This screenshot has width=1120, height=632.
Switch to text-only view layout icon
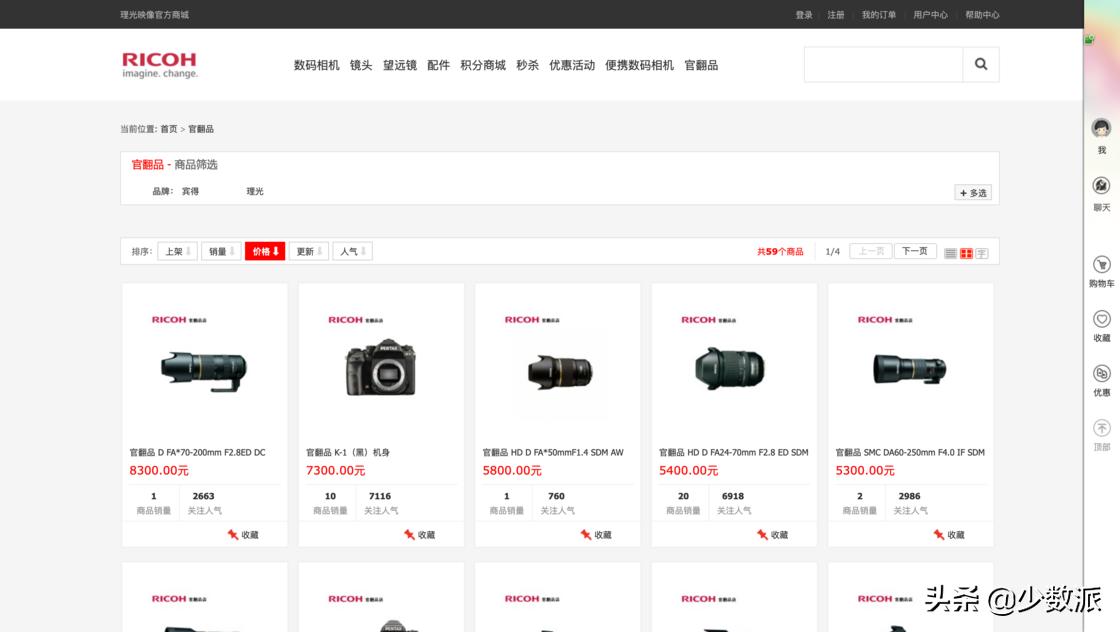[x=981, y=253]
